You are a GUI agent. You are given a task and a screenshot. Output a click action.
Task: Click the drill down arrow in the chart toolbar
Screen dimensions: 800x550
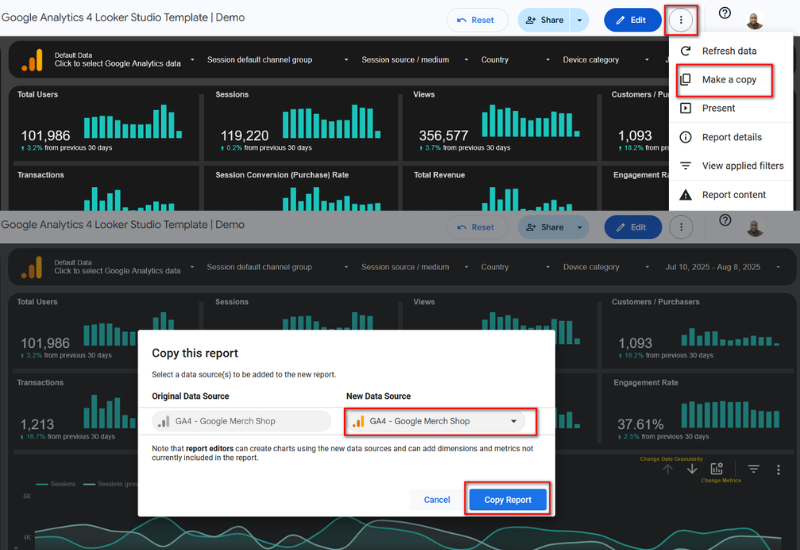click(692, 469)
